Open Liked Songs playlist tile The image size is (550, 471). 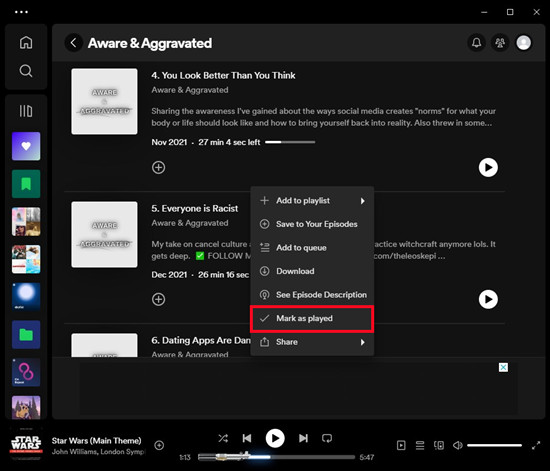tap(26, 146)
